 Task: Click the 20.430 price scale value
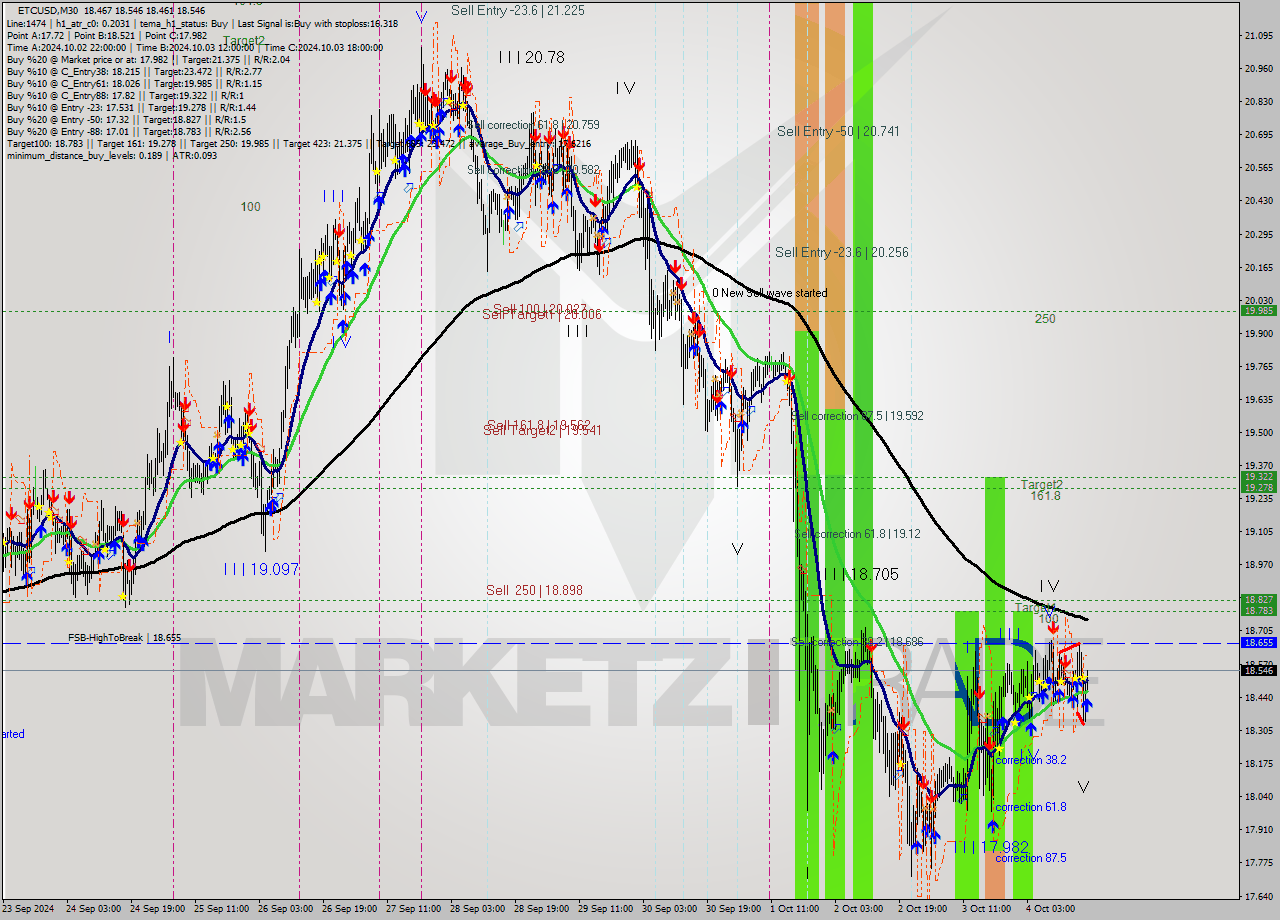click(x=1258, y=201)
